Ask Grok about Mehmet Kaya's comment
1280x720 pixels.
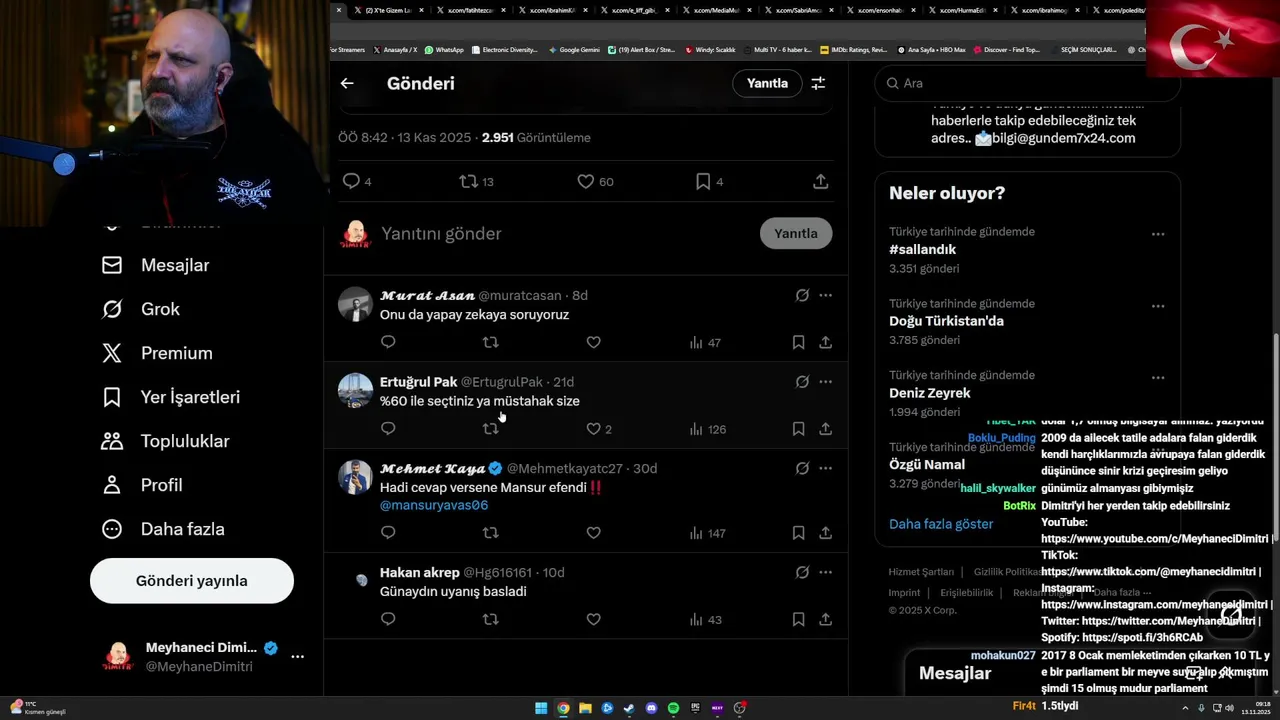(802, 468)
